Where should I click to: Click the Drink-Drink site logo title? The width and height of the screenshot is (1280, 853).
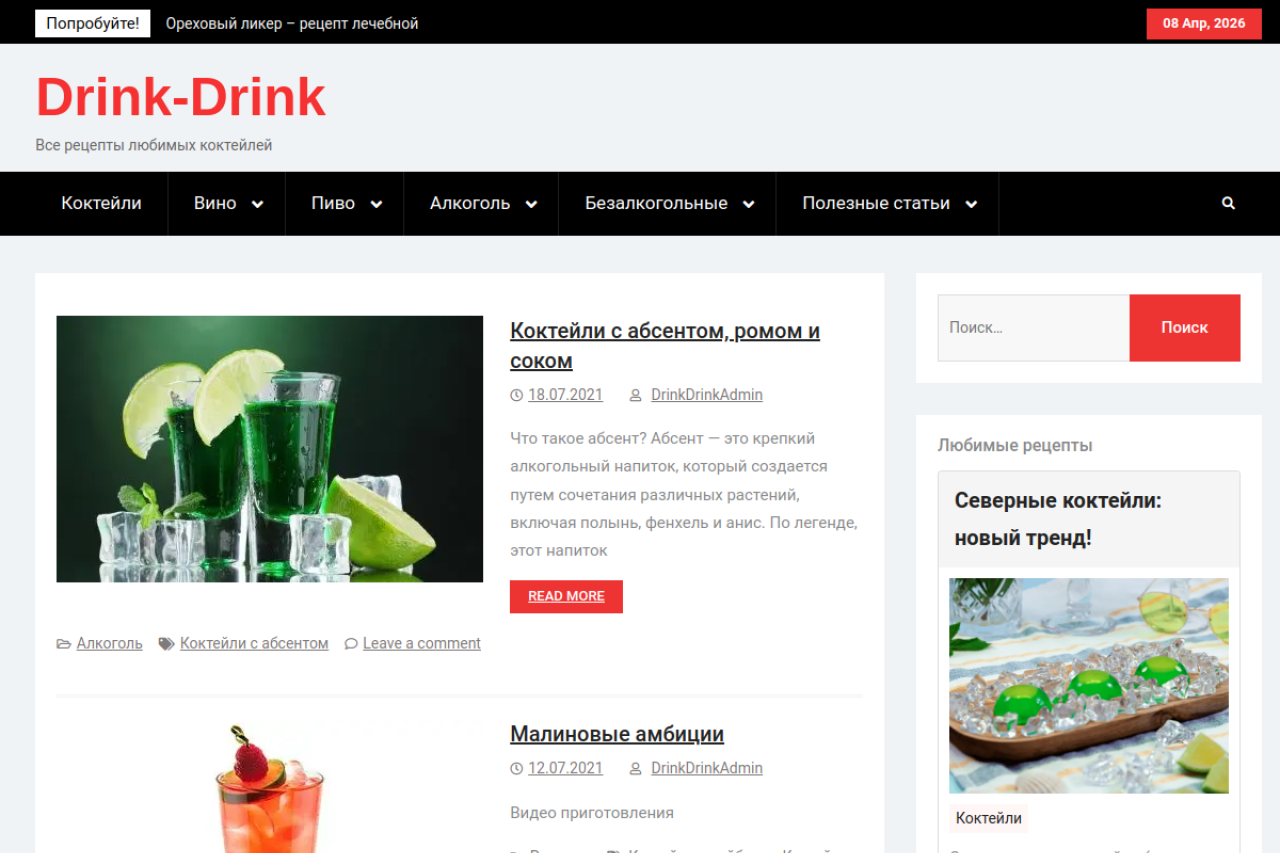181,97
